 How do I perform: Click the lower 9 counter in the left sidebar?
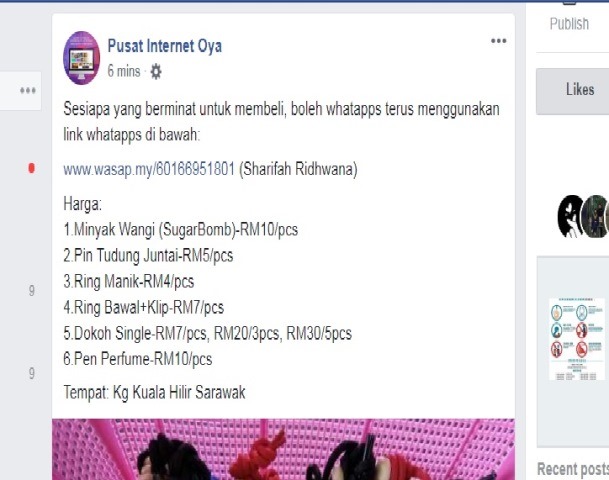(x=32, y=373)
